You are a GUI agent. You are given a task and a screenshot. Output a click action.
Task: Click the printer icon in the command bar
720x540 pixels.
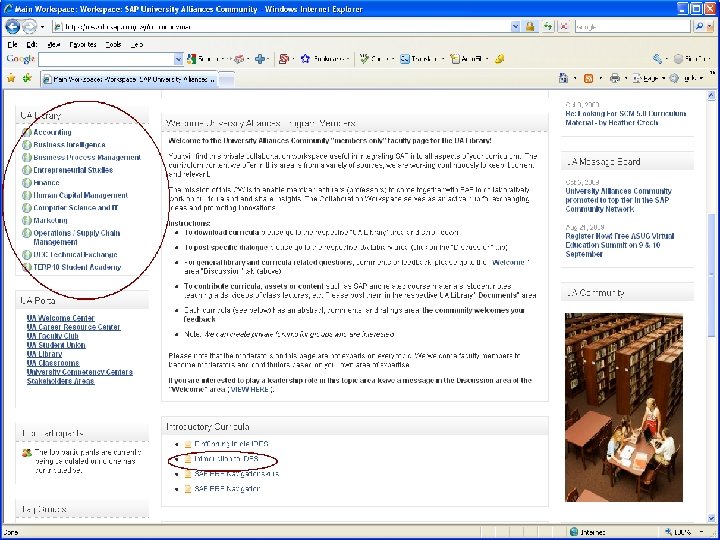(x=615, y=79)
